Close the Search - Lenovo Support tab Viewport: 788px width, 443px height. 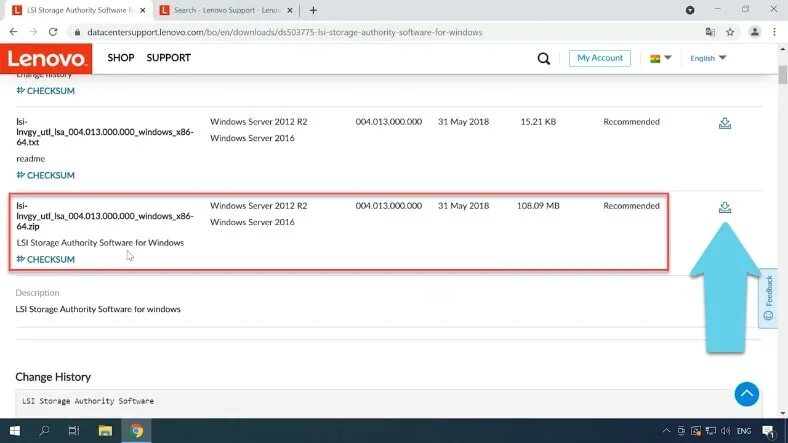(289, 10)
